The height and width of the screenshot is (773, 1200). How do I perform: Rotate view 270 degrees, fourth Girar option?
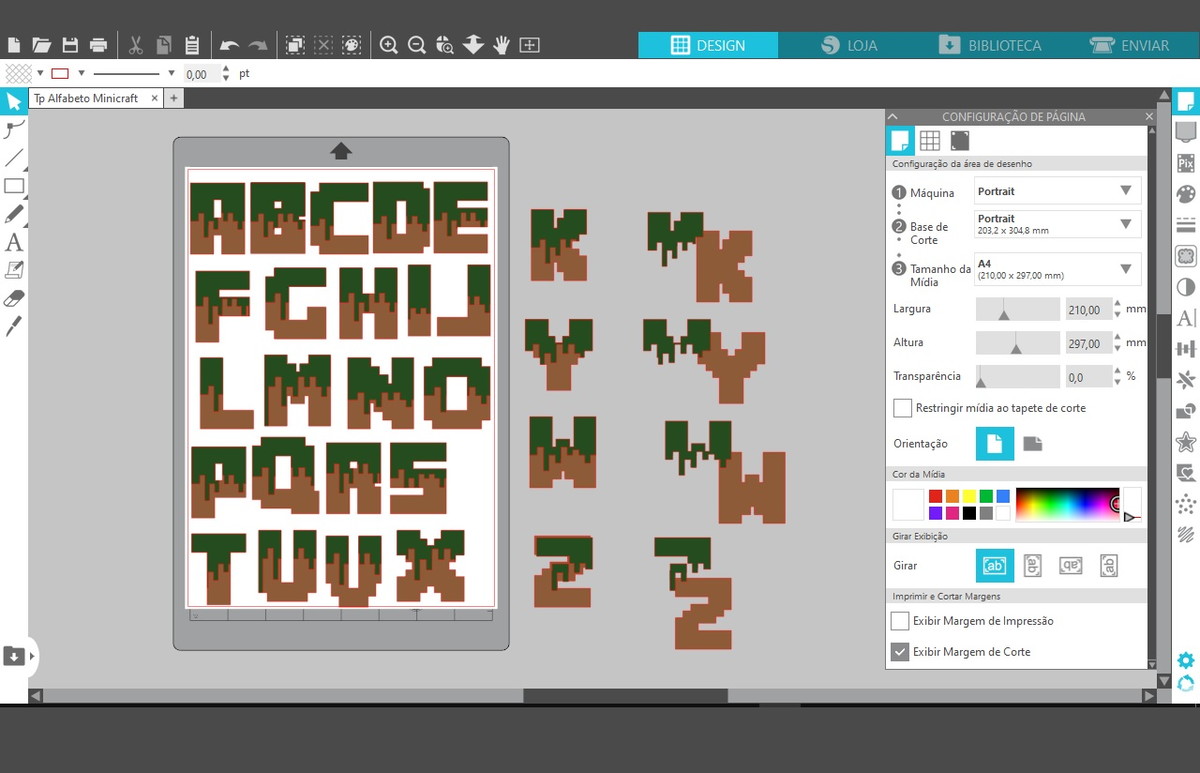[1109, 566]
